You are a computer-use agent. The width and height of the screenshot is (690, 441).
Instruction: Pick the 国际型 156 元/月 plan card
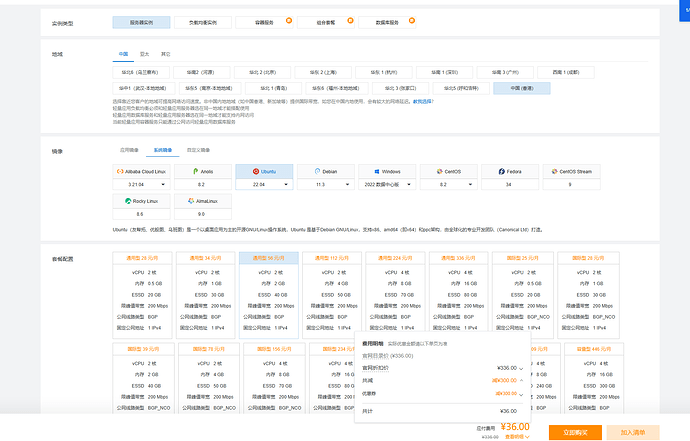click(x=274, y=378)
